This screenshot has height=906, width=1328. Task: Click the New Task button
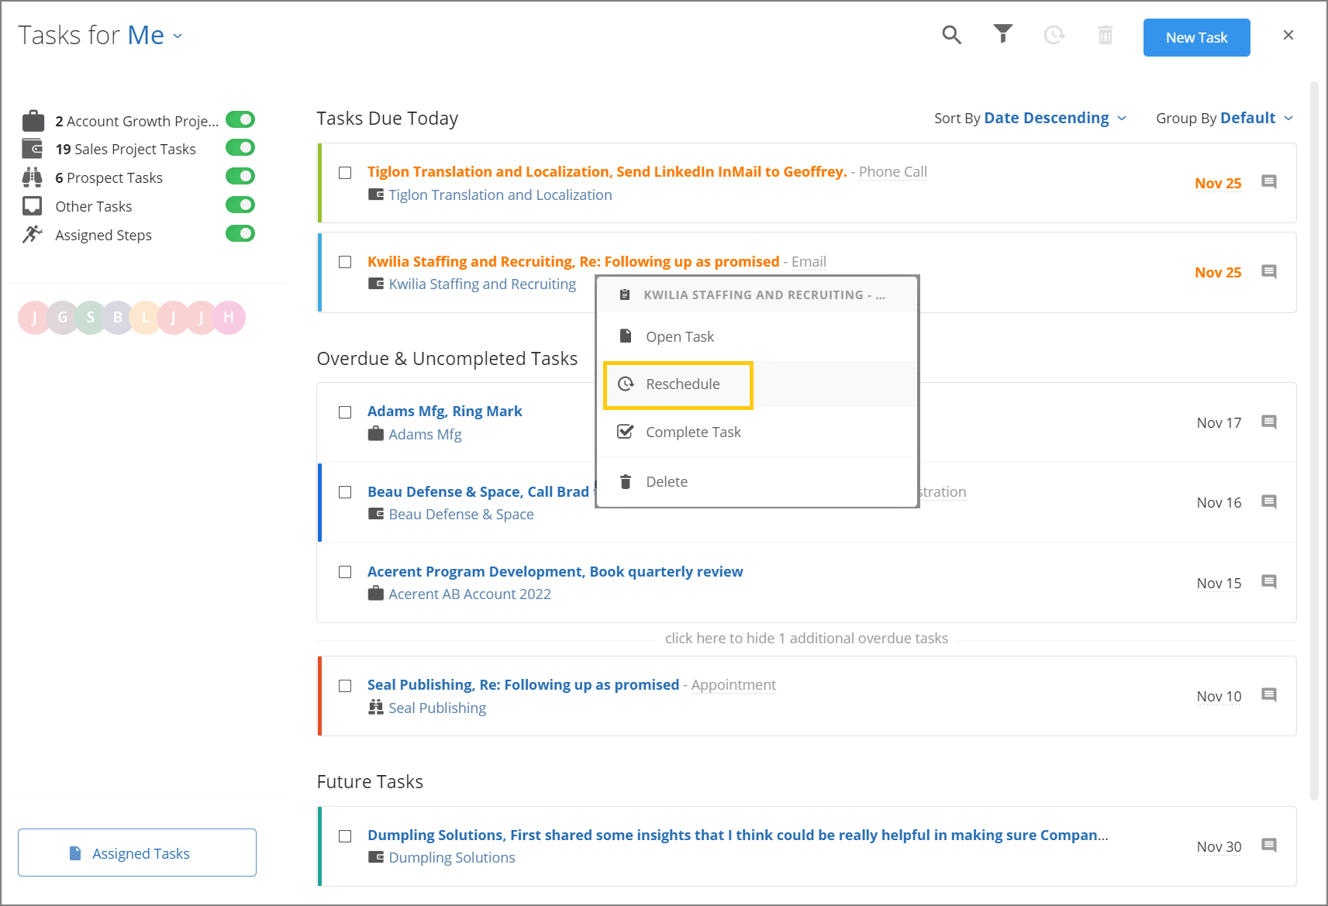pos(1196,36)
